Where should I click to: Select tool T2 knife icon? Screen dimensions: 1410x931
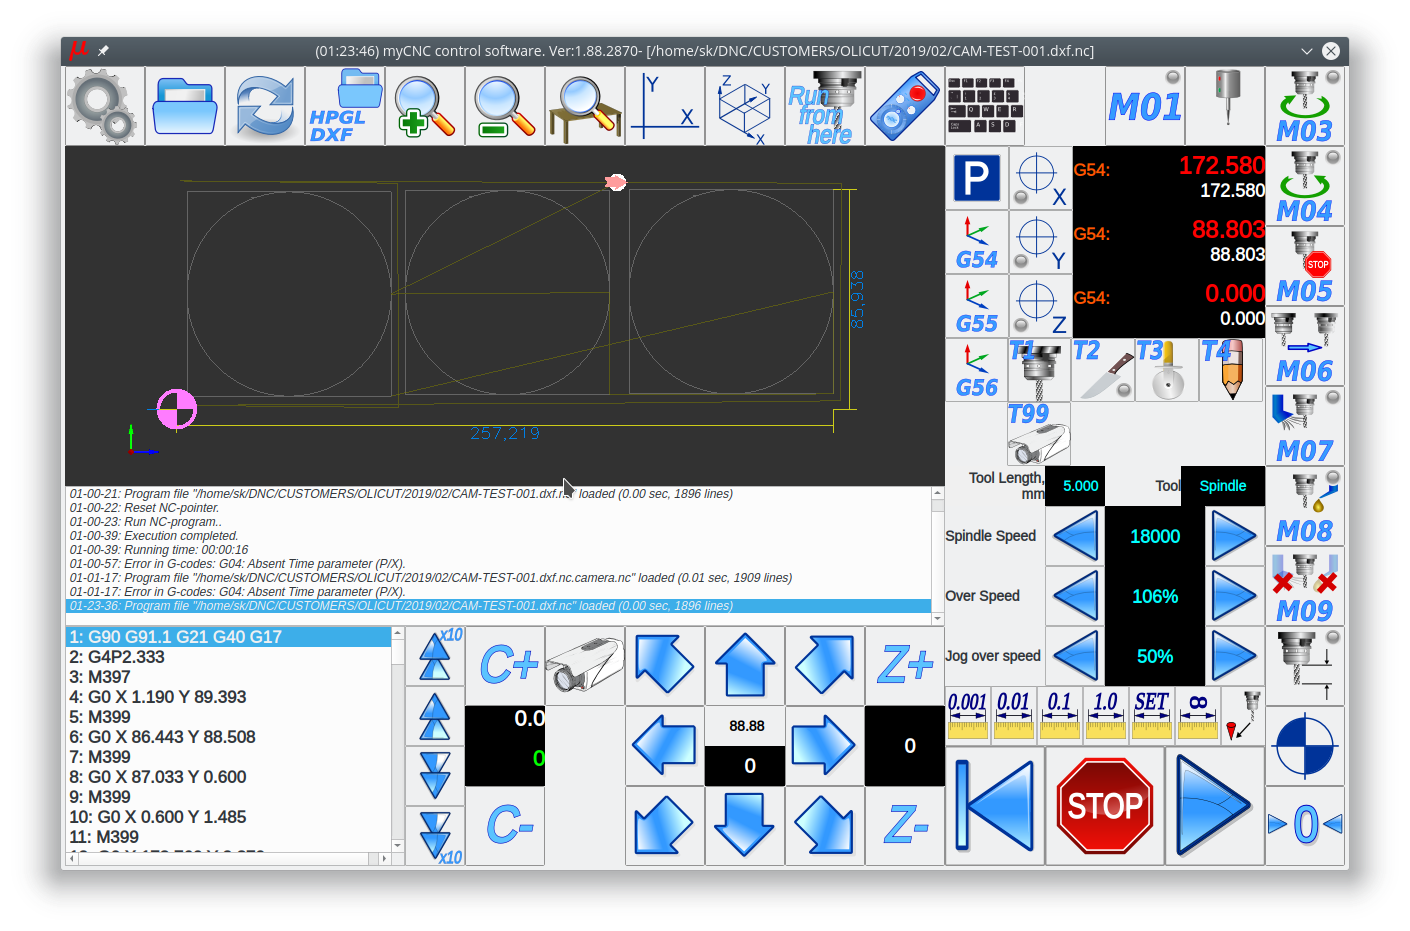[1103, 369]
